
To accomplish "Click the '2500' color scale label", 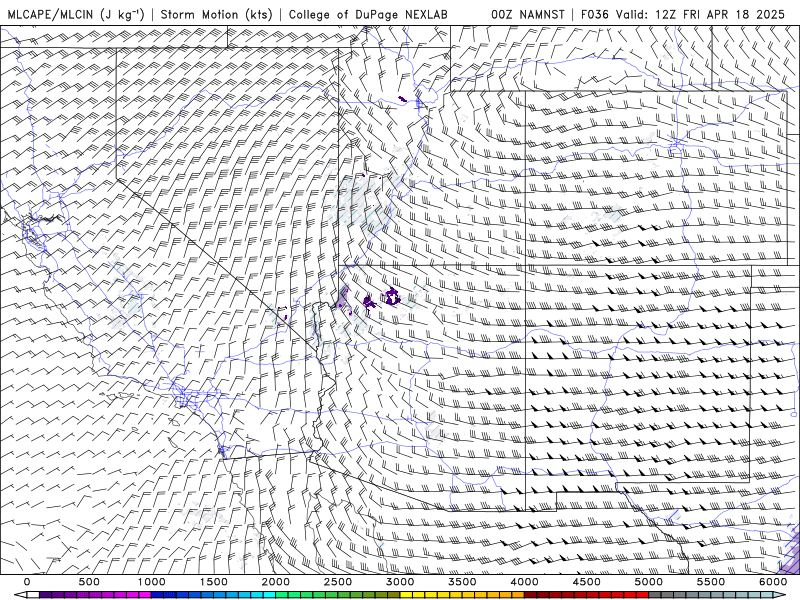I will [x=338, y=582].
